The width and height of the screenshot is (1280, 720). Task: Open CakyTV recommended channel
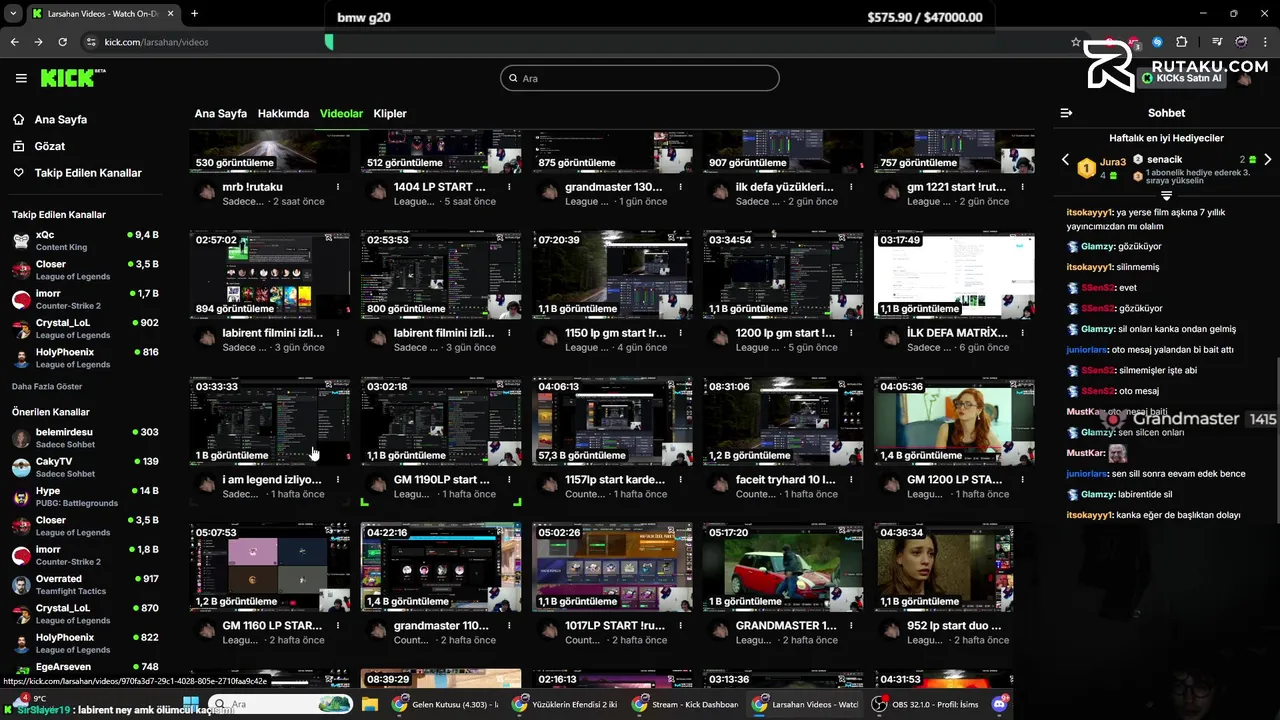point(85,467)
